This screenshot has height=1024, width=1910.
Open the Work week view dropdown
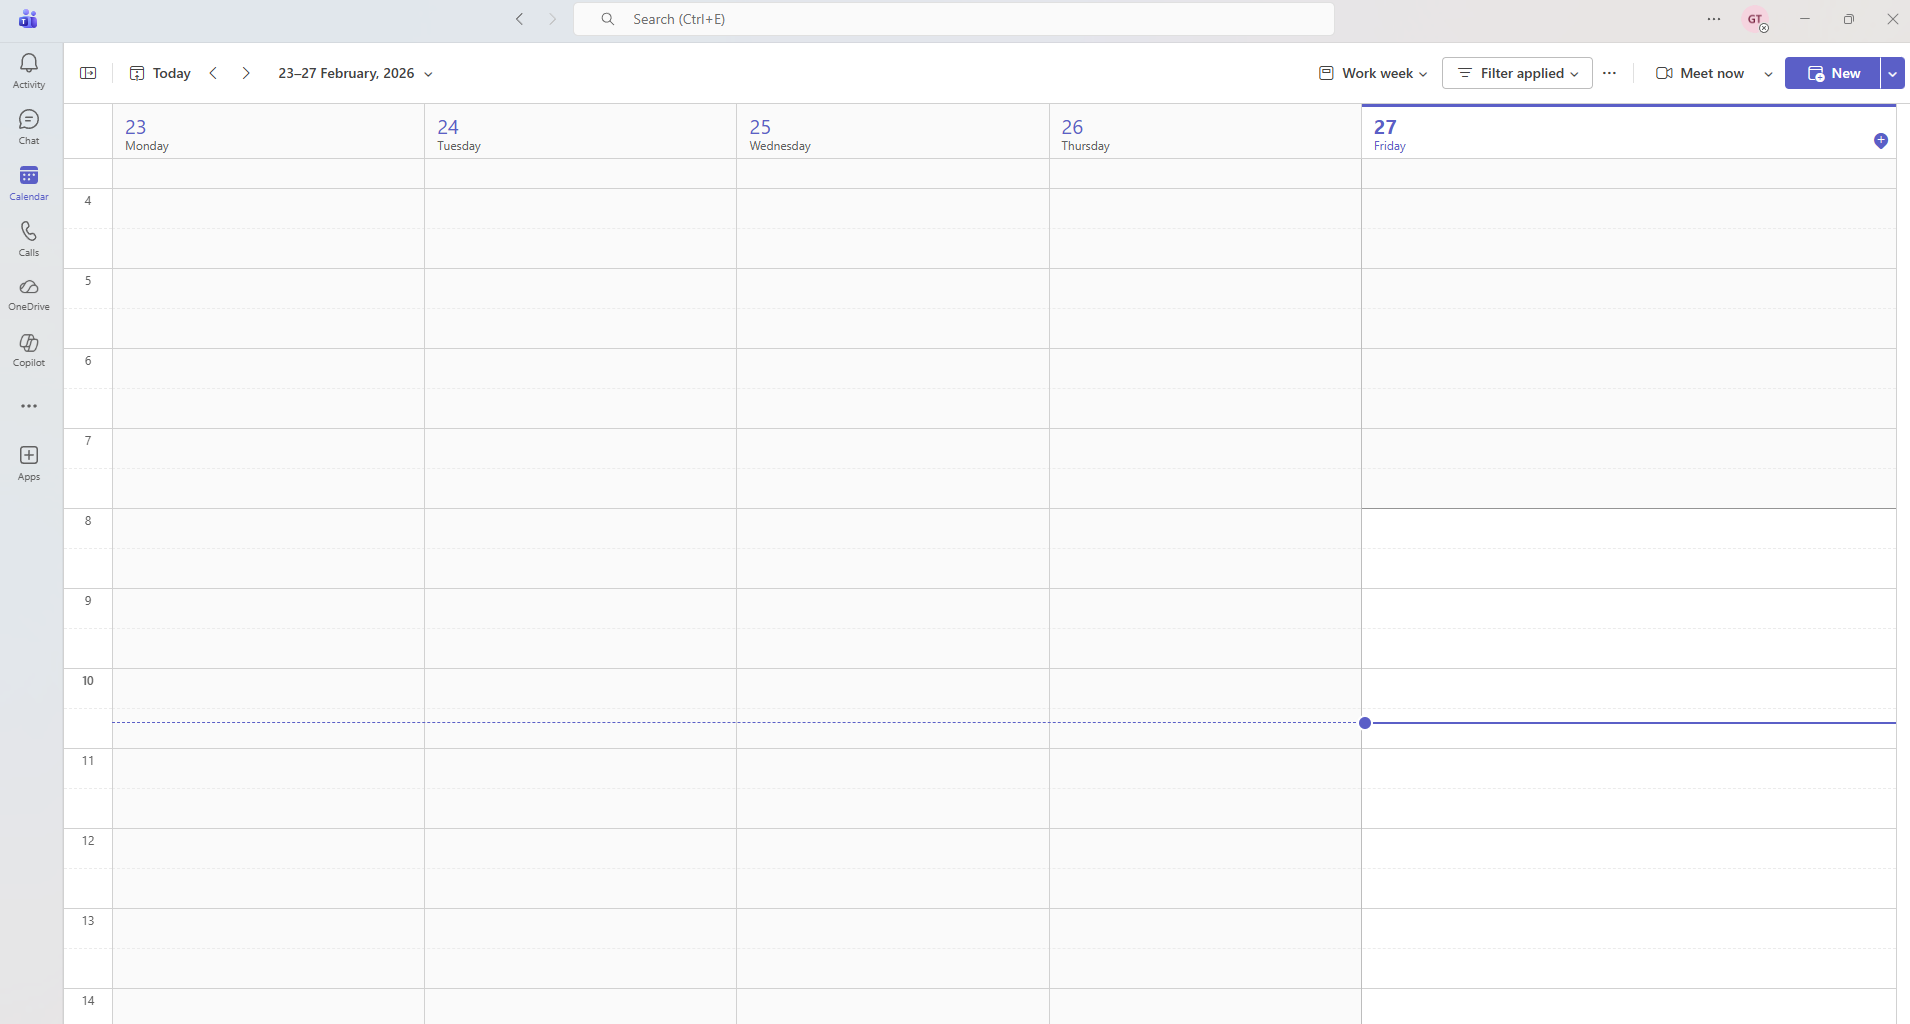point(1370,73)
